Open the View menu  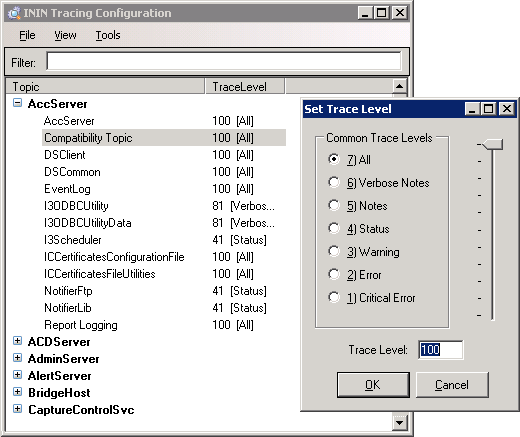(65, 35)
